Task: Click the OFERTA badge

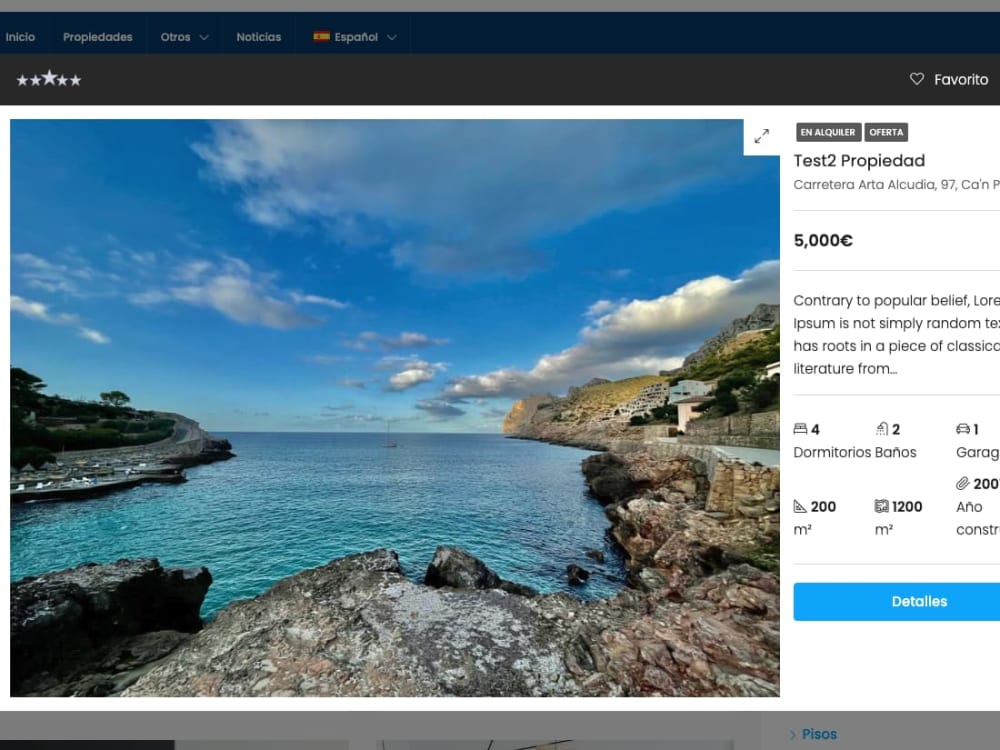Action: (x=886, y=132)
